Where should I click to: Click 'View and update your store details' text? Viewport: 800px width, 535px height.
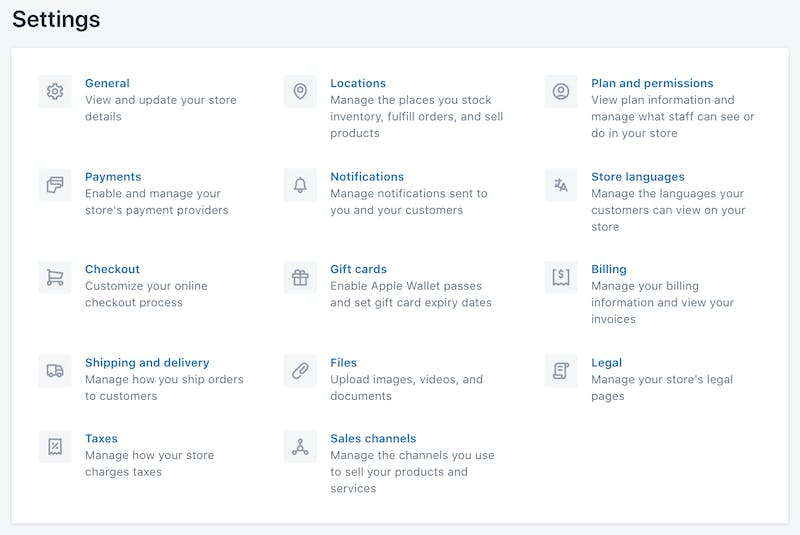coord(161,108)
